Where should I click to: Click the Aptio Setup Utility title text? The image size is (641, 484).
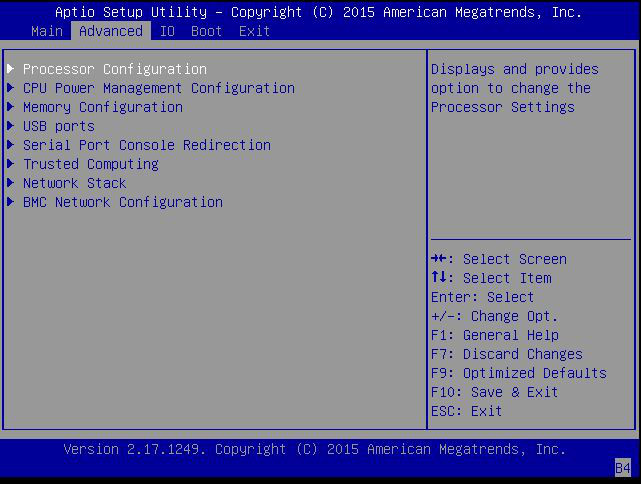tap(318, 12)
